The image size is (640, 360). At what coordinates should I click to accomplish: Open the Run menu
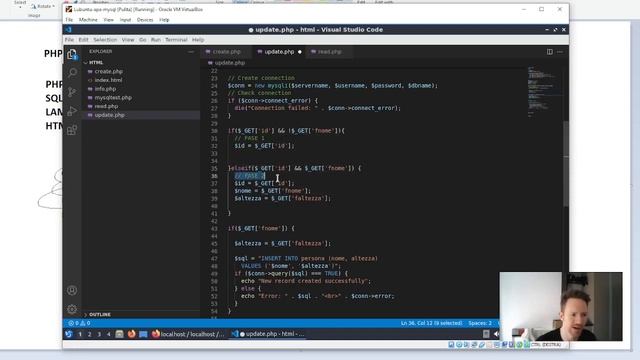[x=156, y=40]
